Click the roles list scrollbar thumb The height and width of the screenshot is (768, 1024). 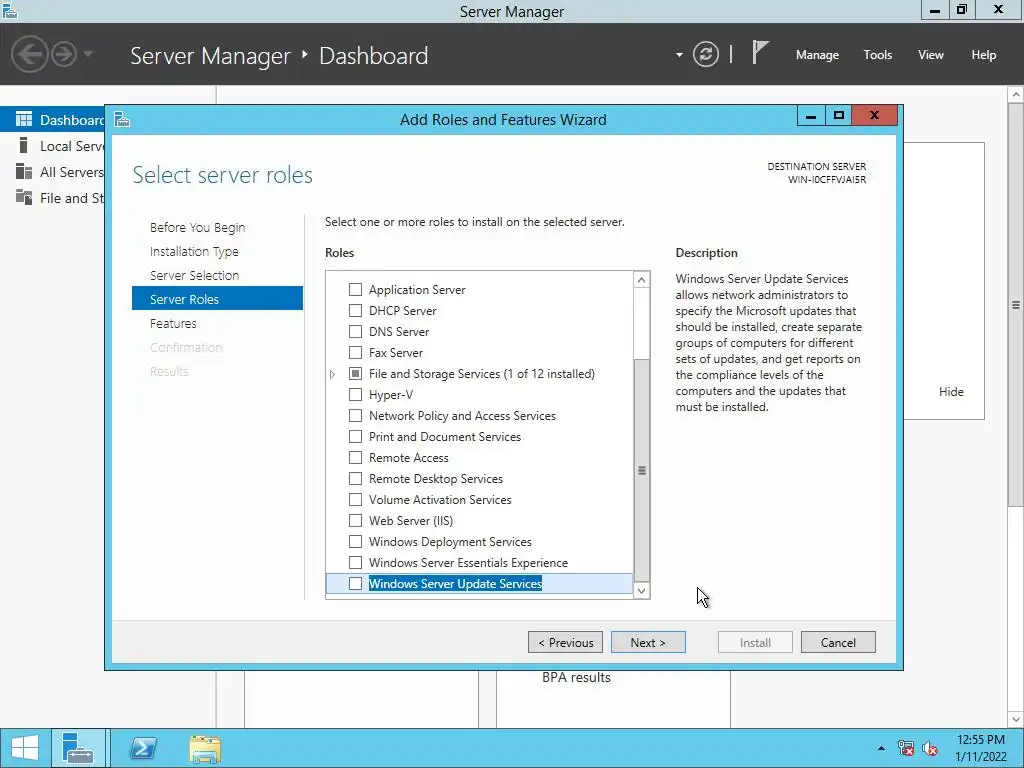[641, 470]
